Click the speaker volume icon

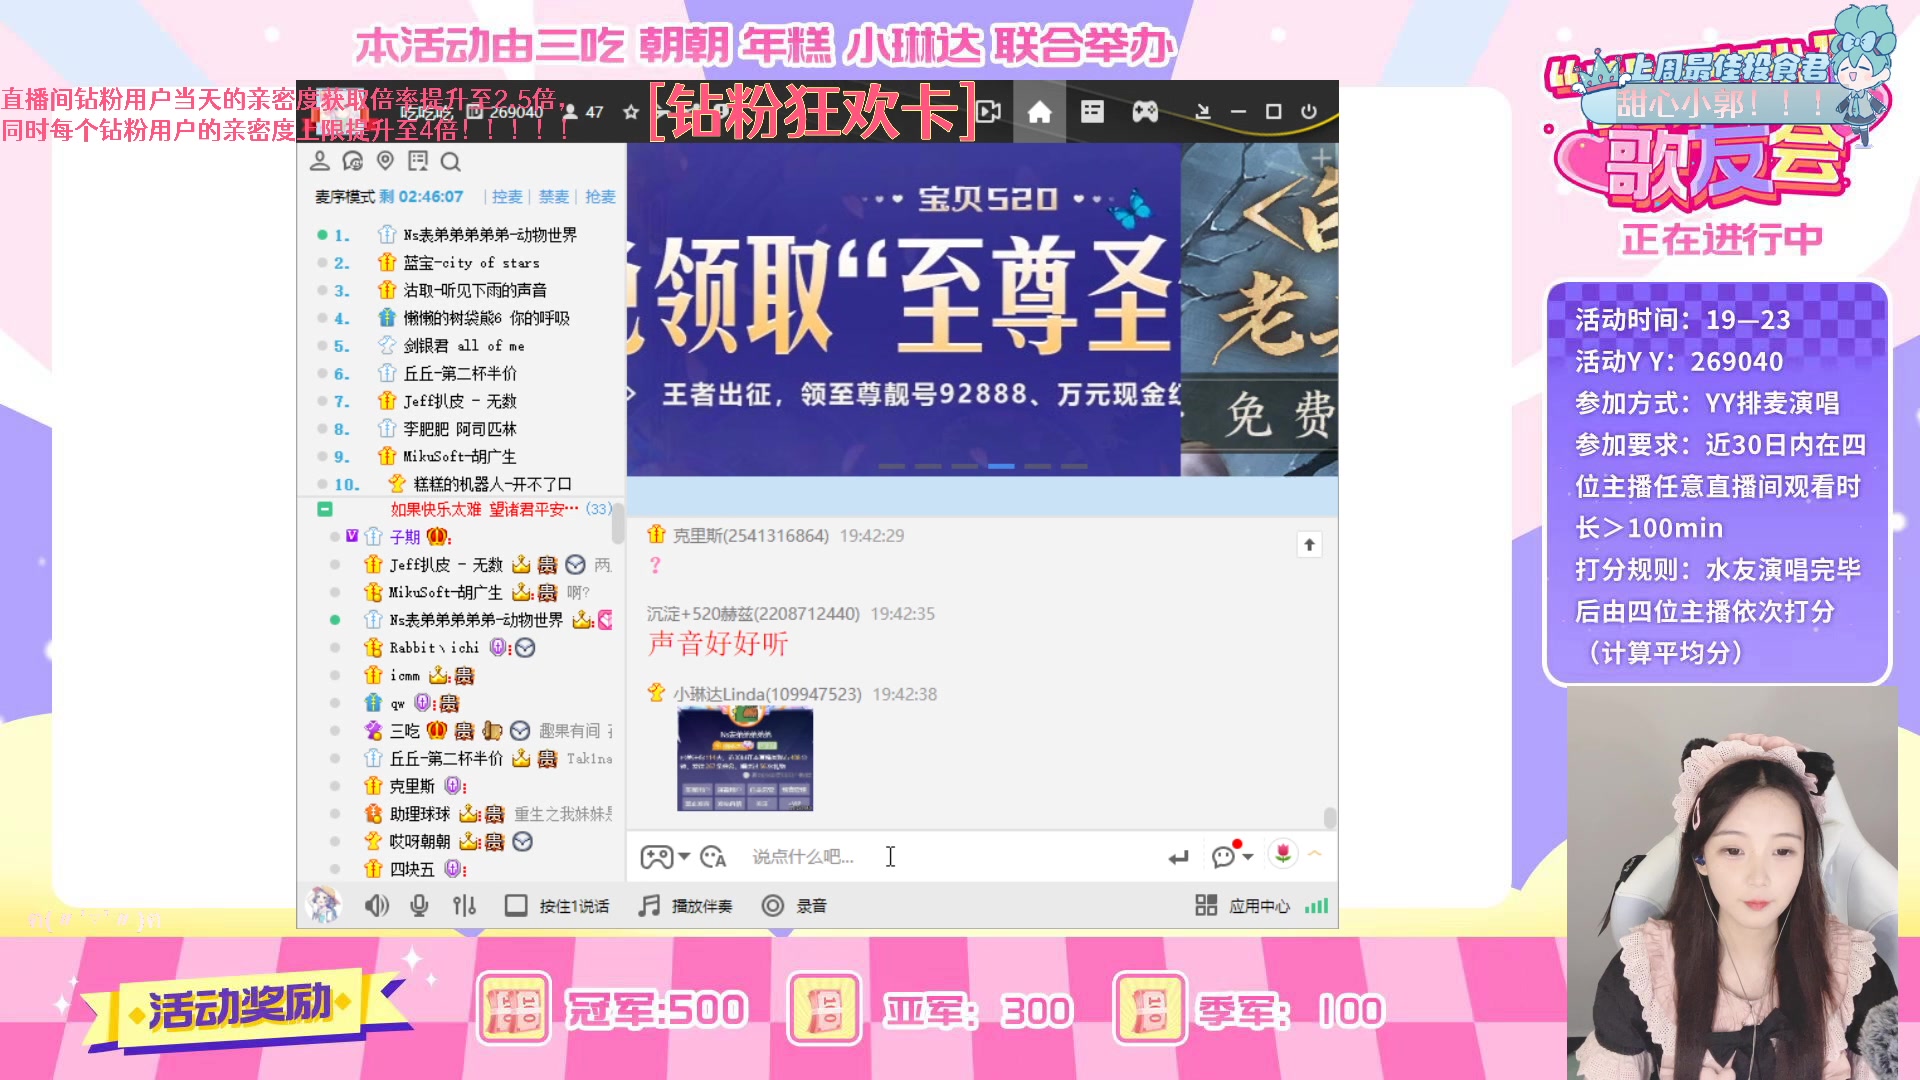[376, 906]
